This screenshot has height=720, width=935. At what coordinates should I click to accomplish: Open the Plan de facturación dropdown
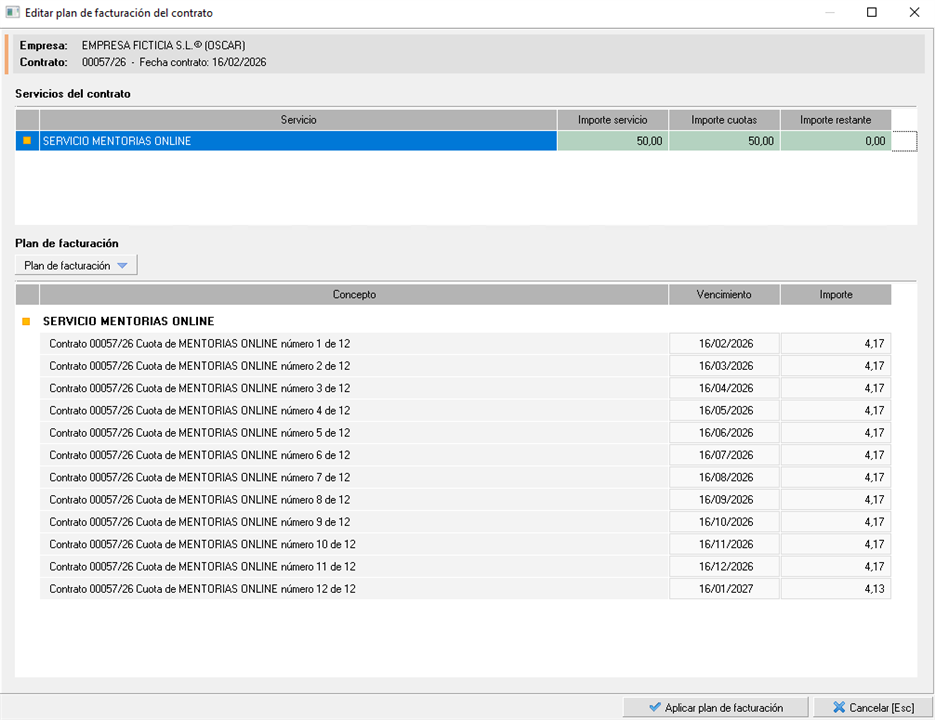pyautogui.click(x=76, y=266)
